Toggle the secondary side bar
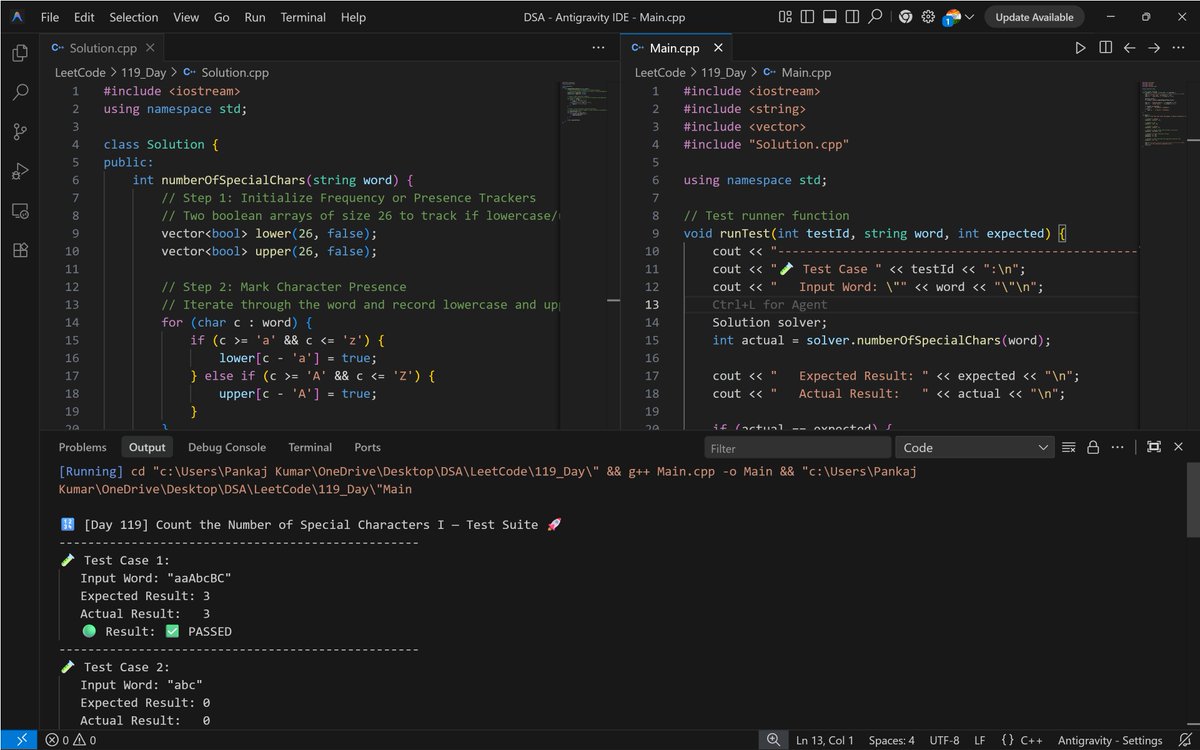This screenshot has width=1200, height=750. 852,17
